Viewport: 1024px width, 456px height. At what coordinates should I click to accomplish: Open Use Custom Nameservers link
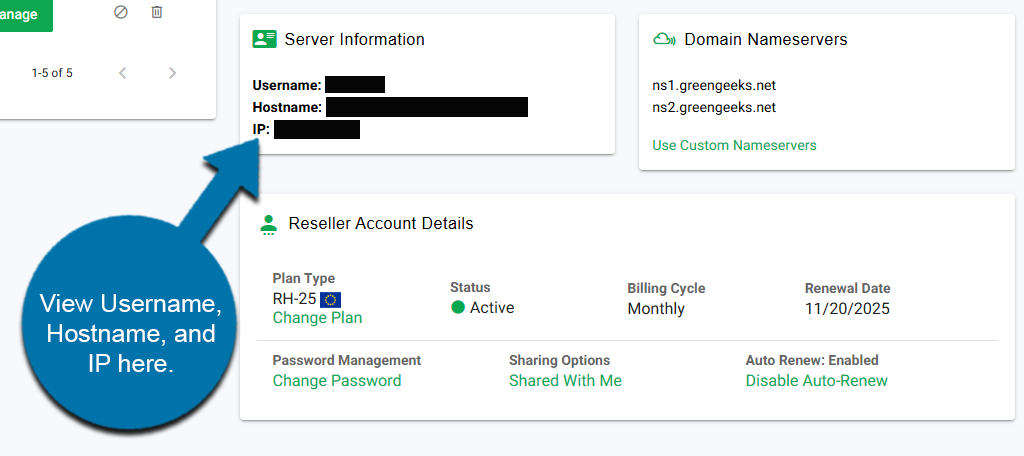(734, 145)
